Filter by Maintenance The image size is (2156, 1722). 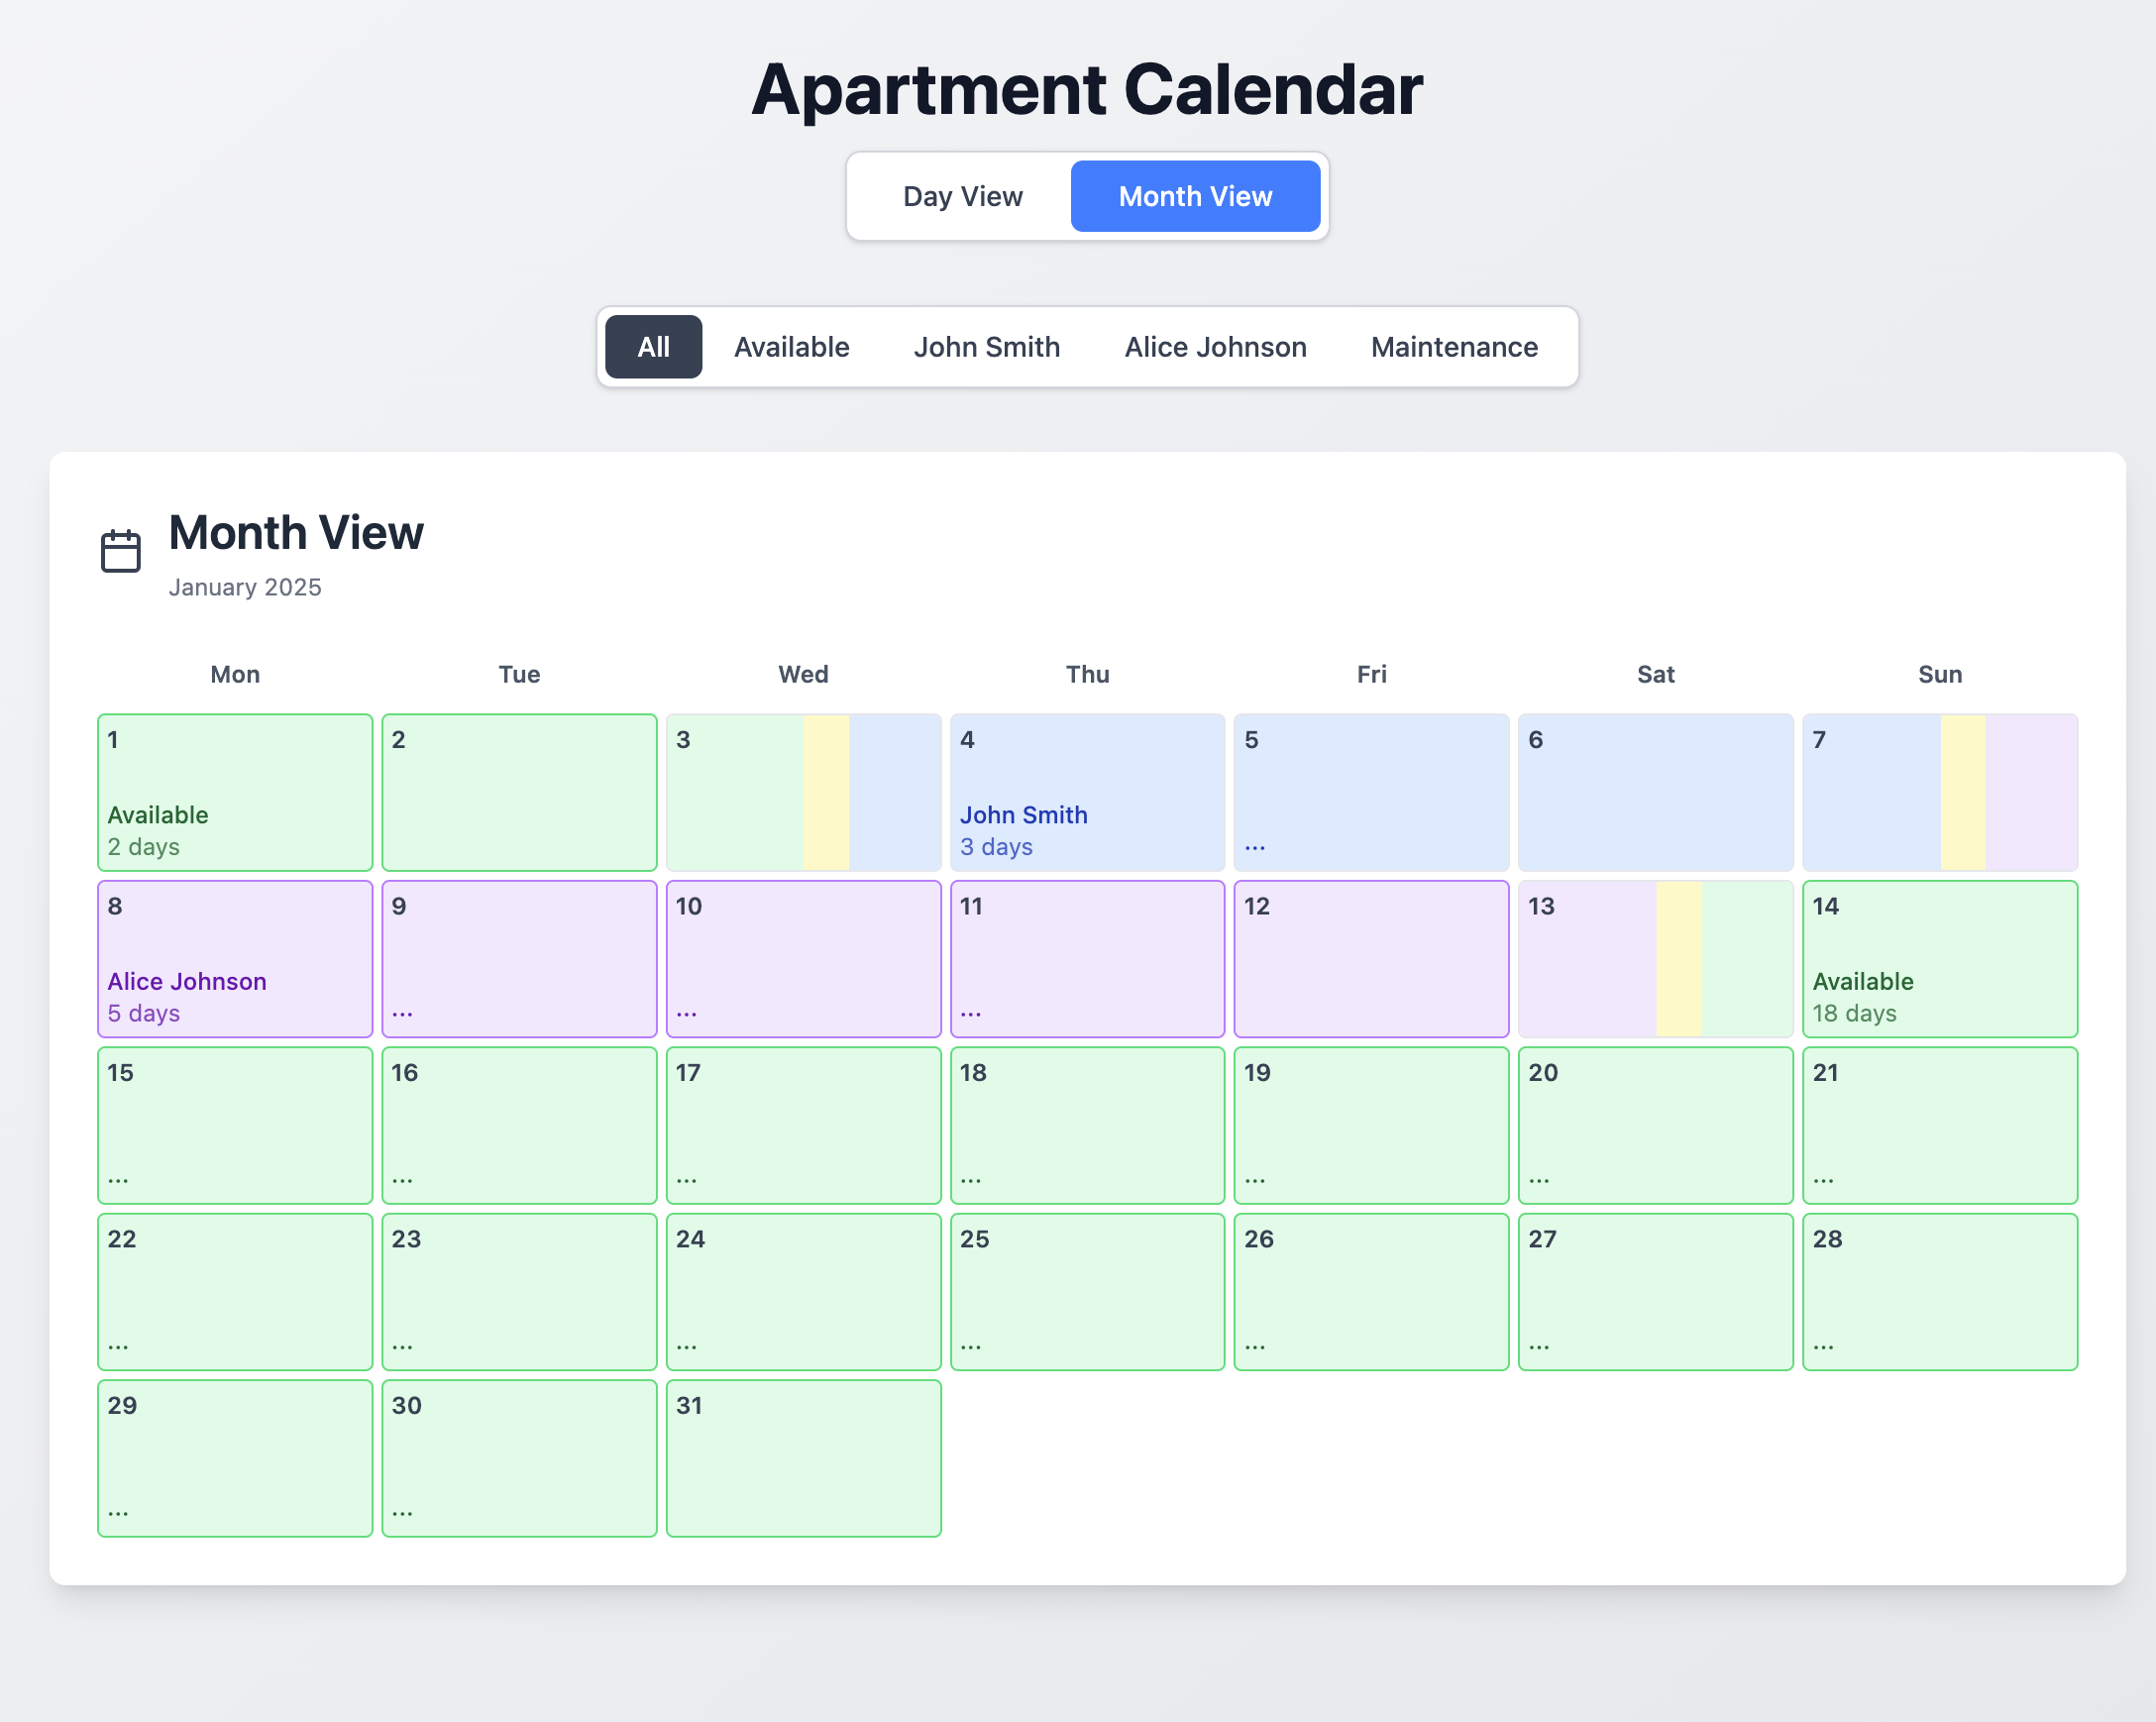coord(1453,347)
